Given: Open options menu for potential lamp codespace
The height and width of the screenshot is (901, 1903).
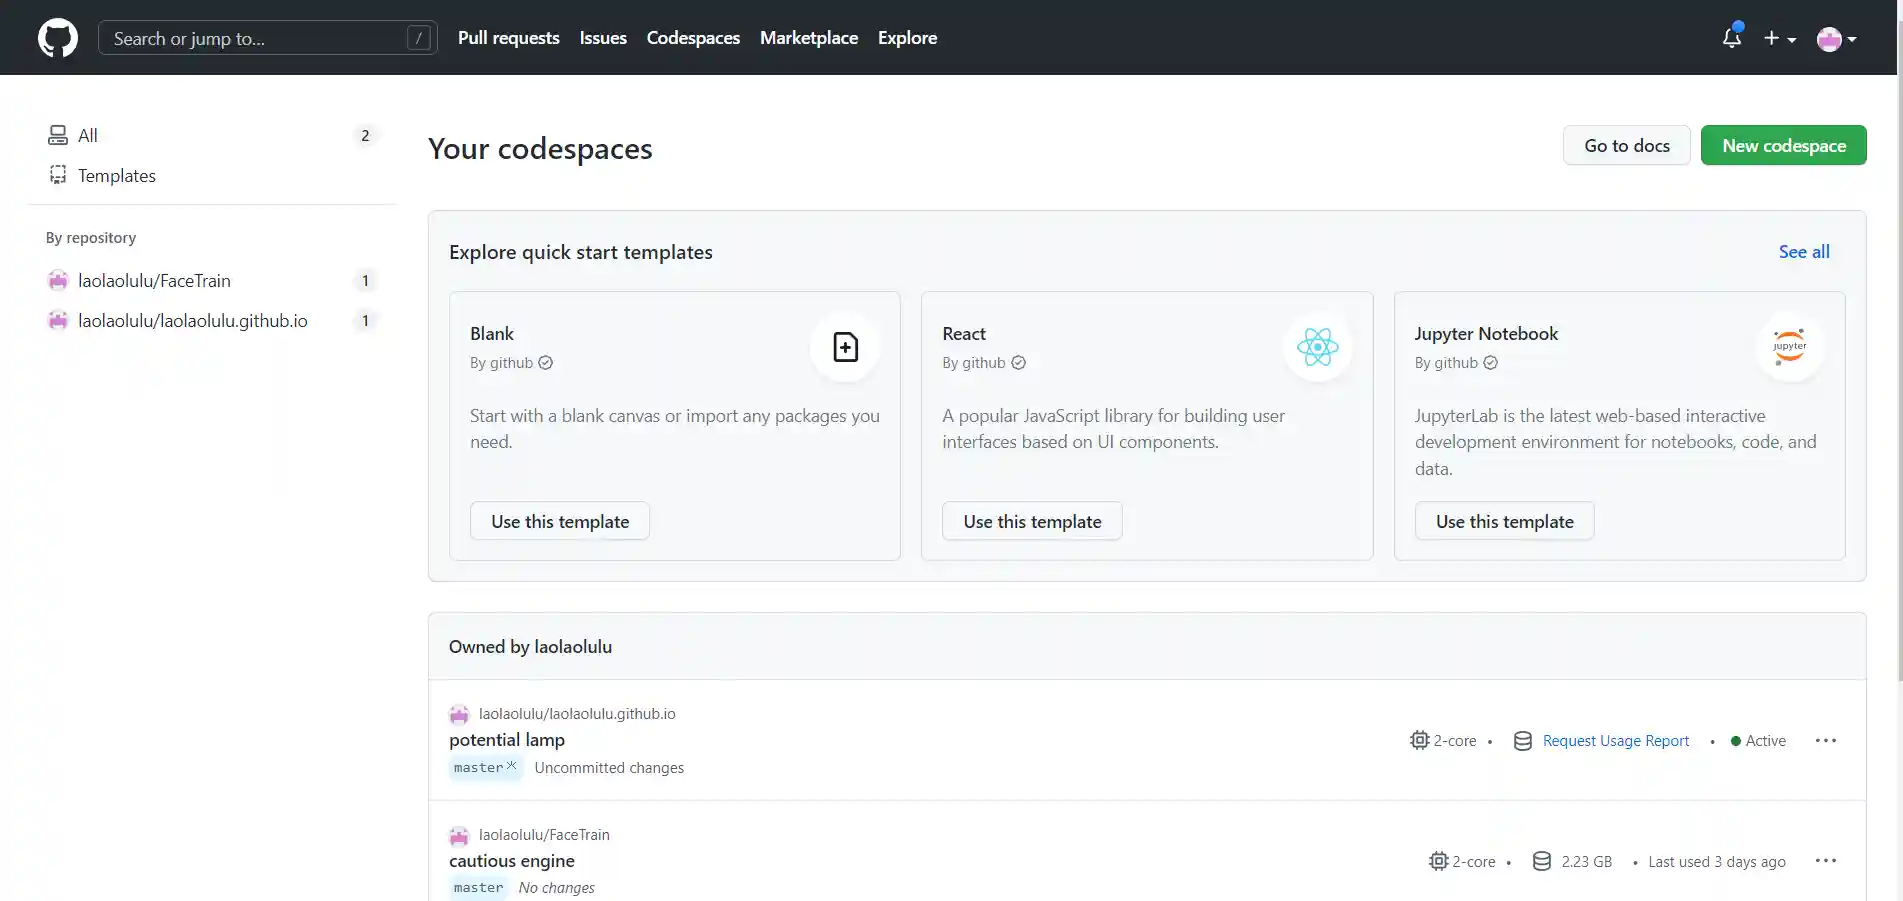Looking at the screenshot, I should click(1825, 741).
